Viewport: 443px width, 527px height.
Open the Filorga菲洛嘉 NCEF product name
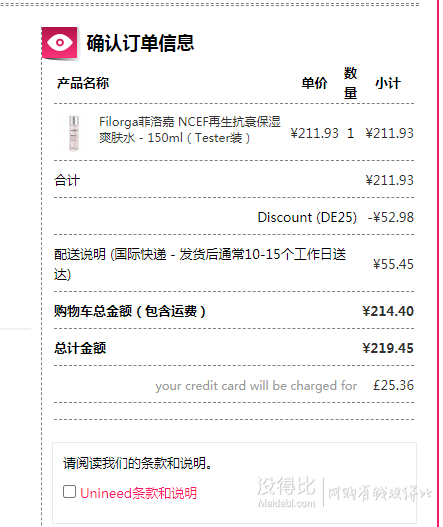[190, 130]
